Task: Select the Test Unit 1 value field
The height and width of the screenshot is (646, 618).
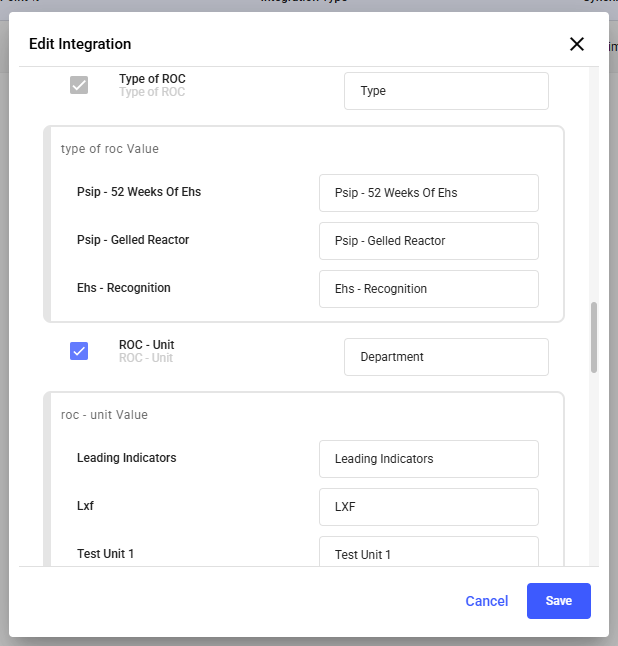Action: coord(429,551)
